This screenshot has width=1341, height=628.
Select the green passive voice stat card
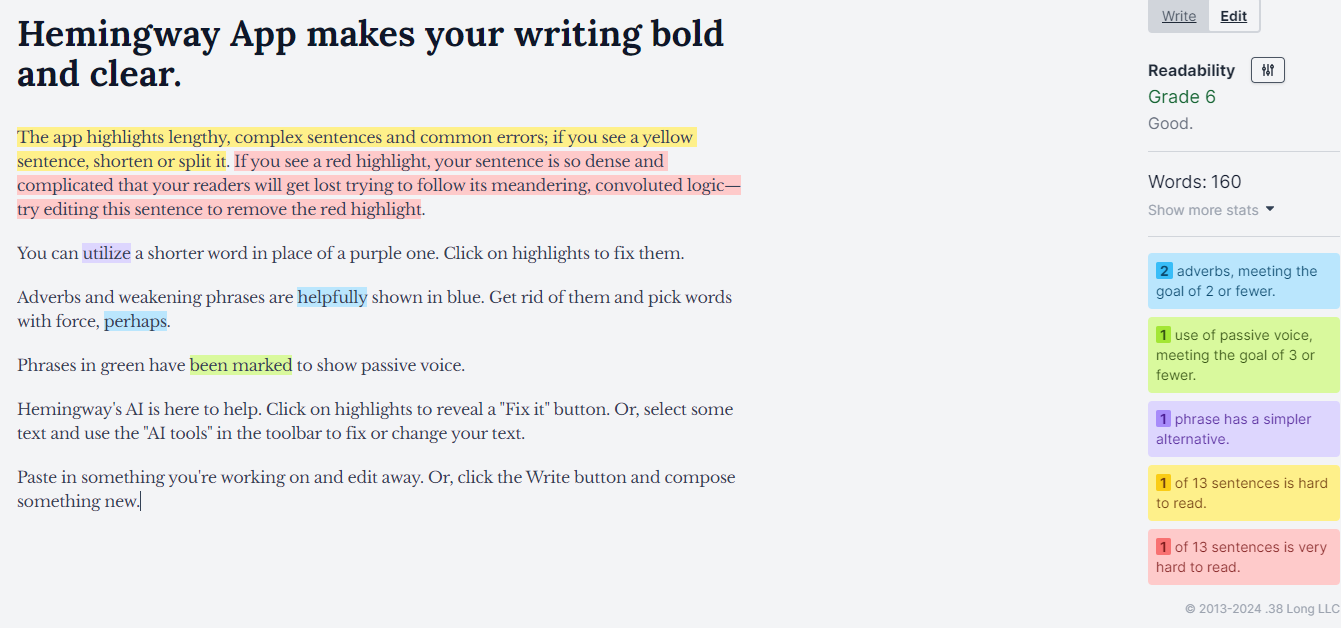(1242, 355)
